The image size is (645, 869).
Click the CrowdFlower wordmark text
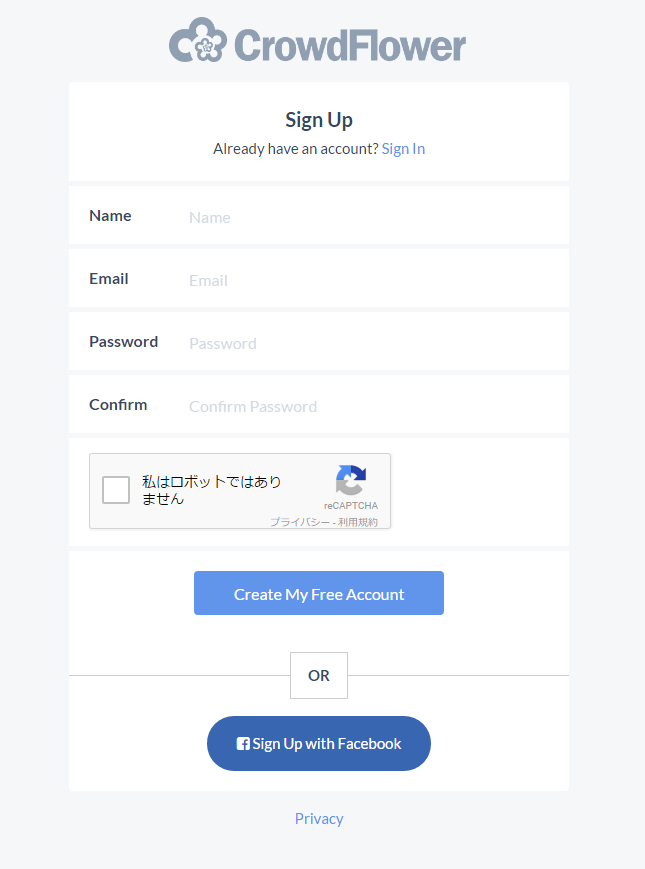pyautogui.click(x=350, y=46)
